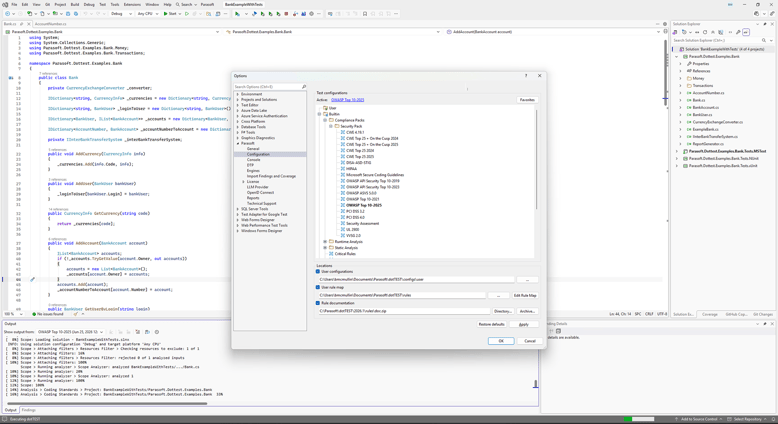The width and height of the screenshot is (778, 424).
Task: Toggle the User configurations checkbox
Action: click(318, 272)
